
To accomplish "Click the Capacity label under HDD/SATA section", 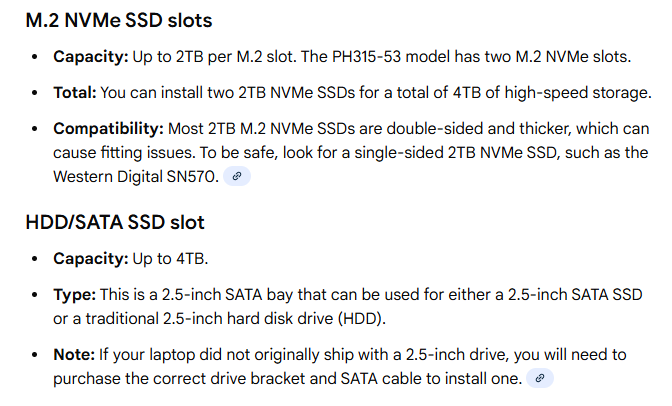I will tap(91, 259).
